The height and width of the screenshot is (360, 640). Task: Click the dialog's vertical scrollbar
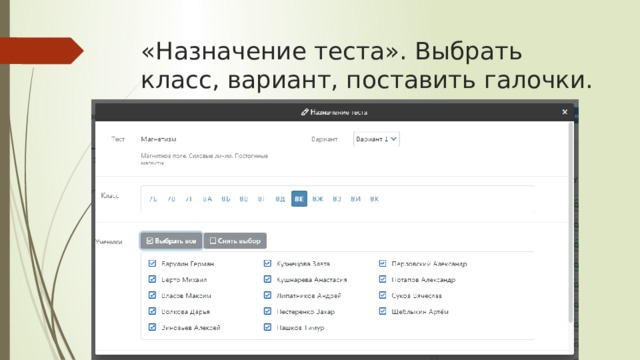571,222
